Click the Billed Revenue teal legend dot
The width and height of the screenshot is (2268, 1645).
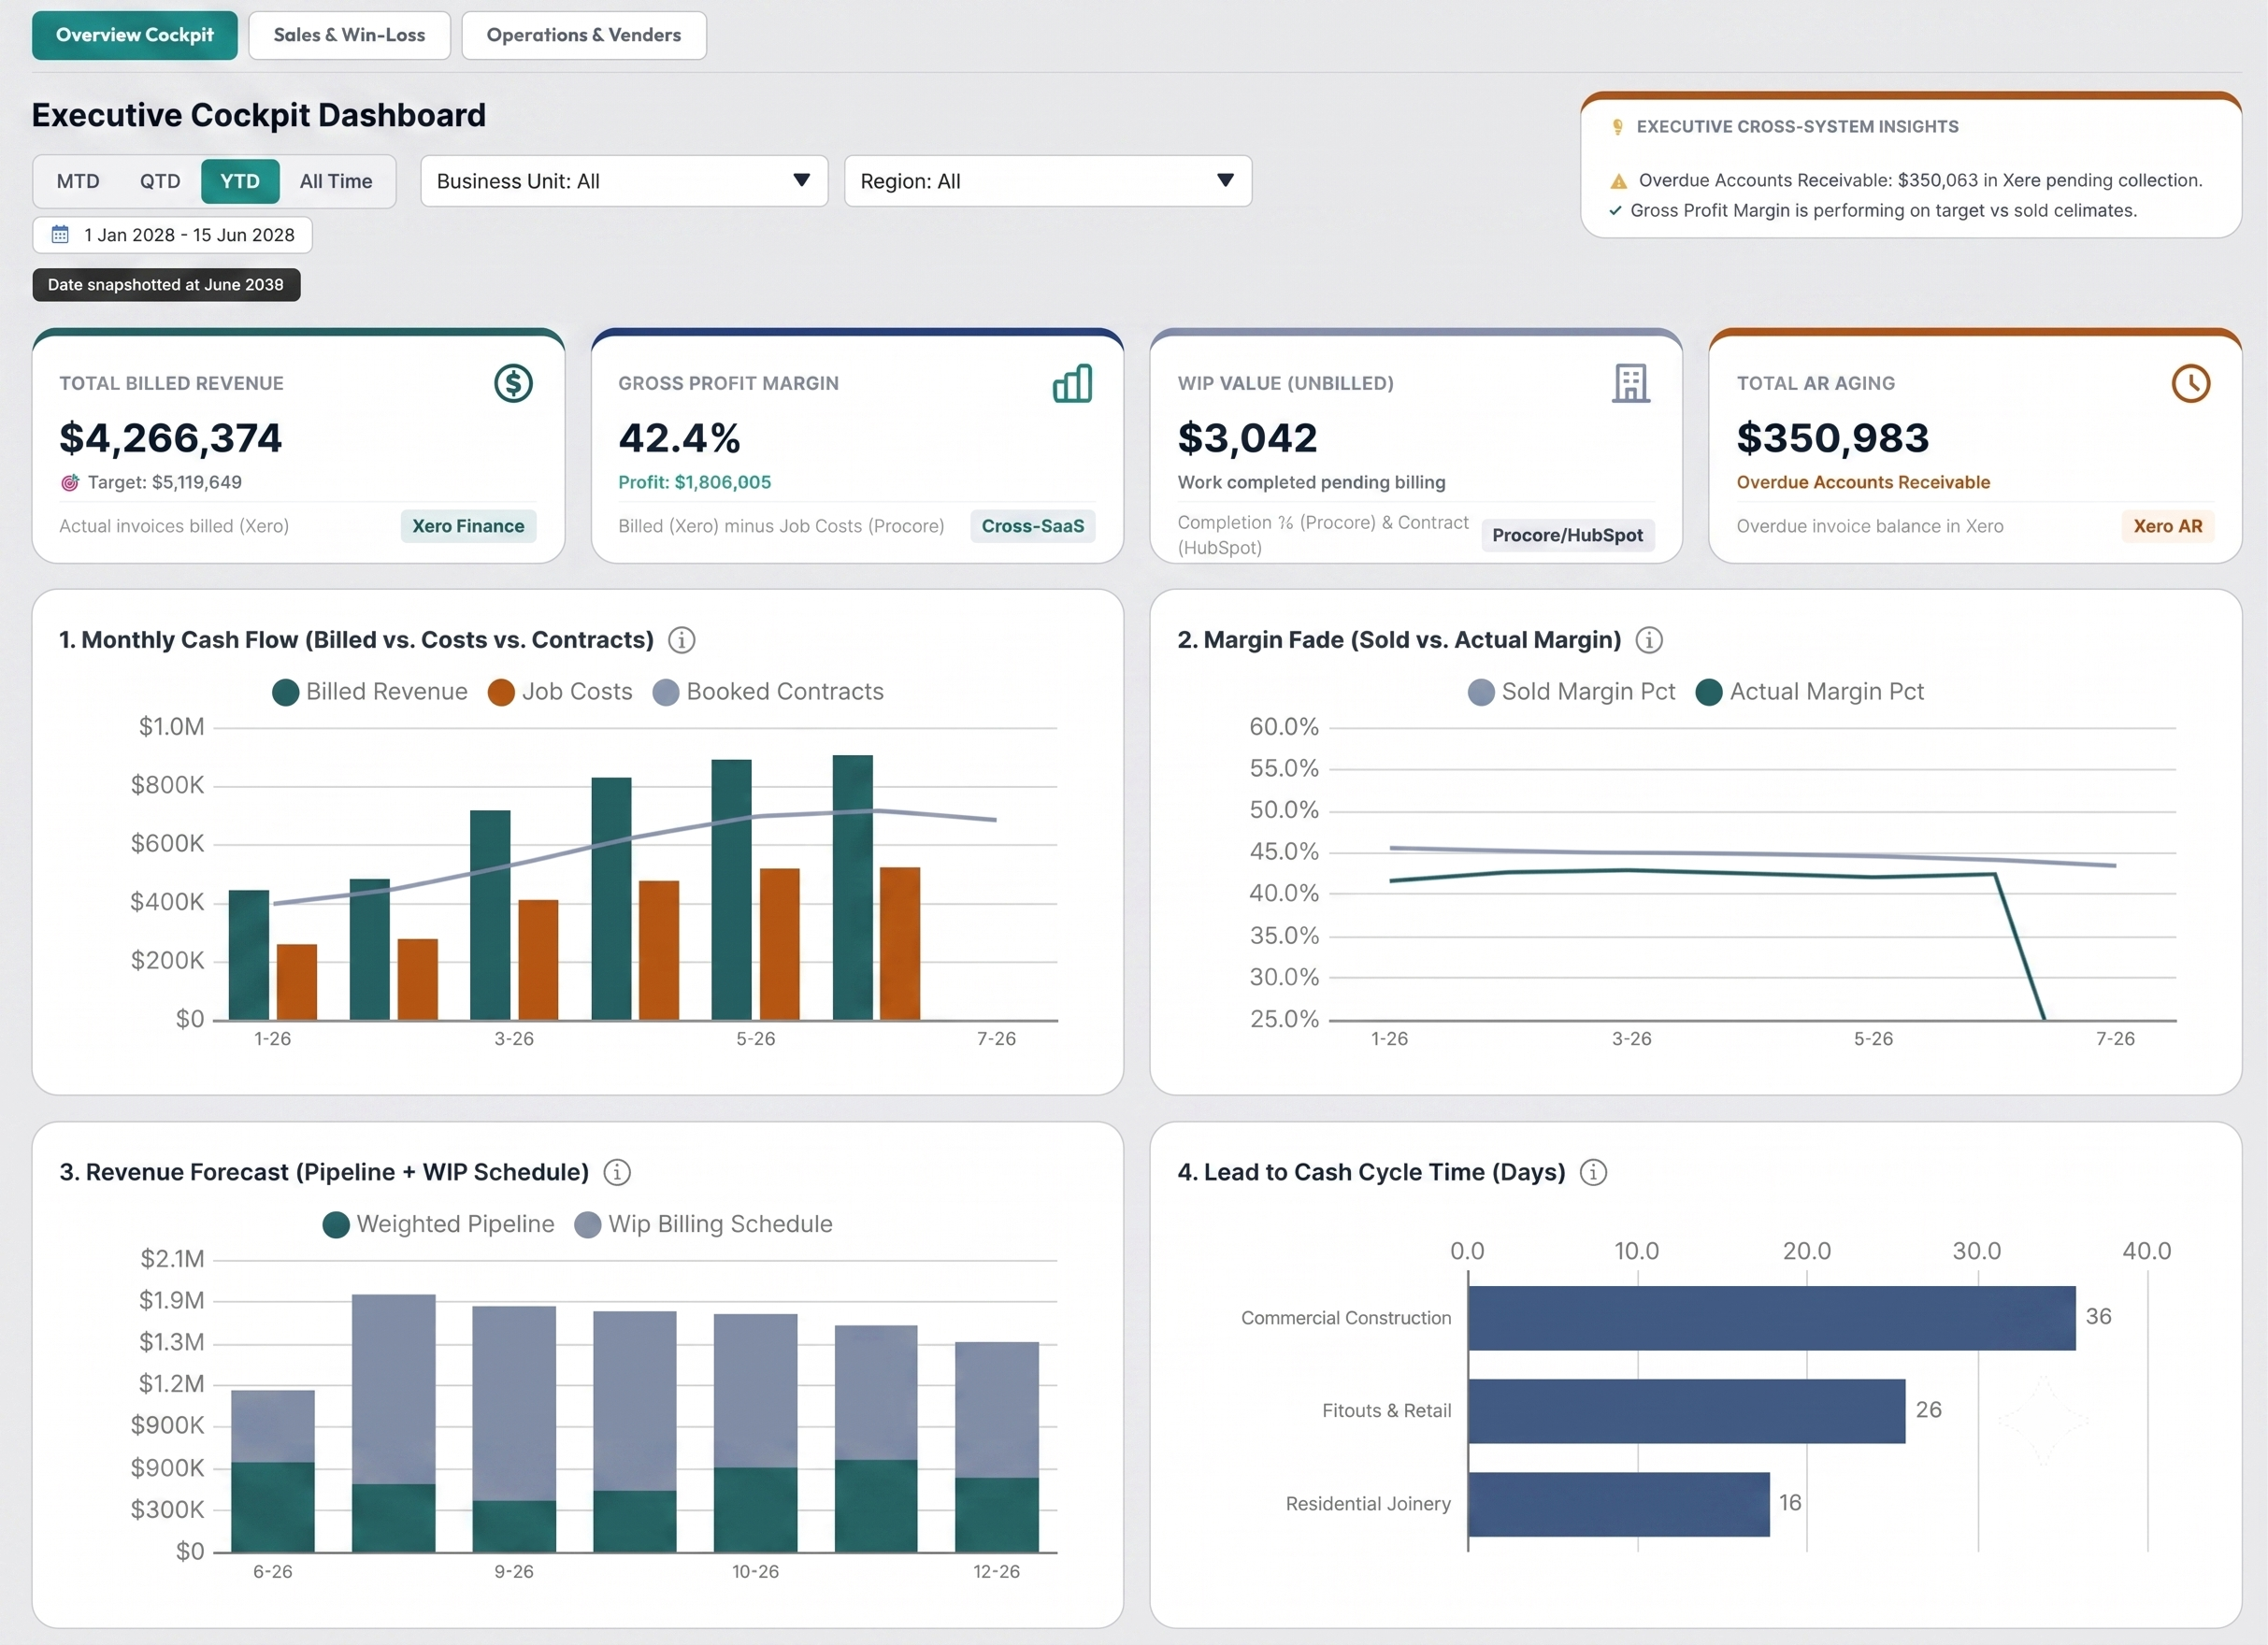tap(286, 692)
